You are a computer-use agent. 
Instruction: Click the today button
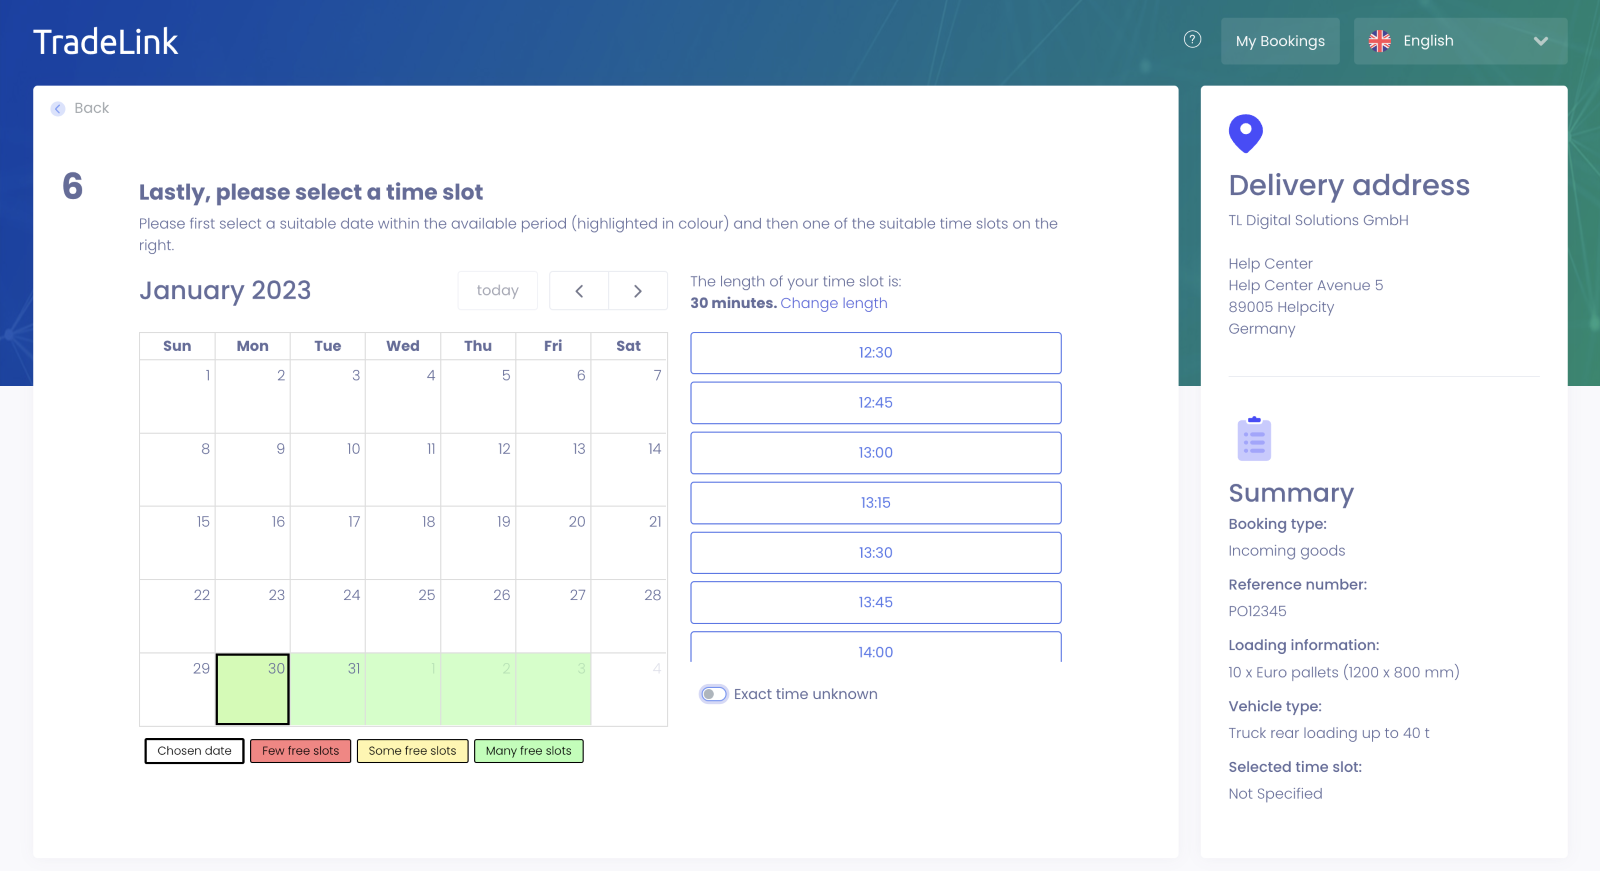point(497,291)
